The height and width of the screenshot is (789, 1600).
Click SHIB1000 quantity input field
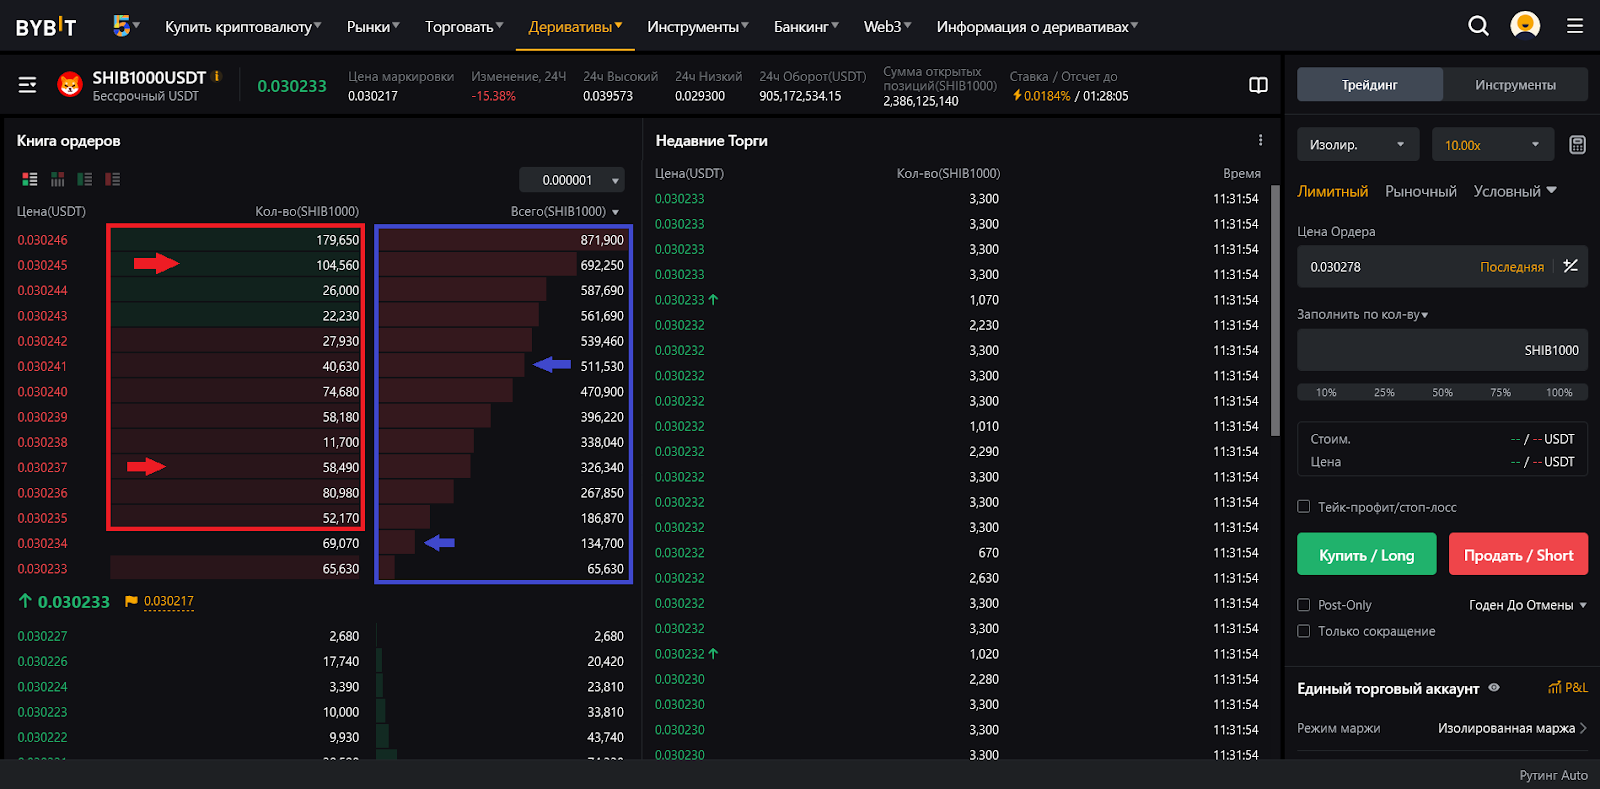[1442, 350]
